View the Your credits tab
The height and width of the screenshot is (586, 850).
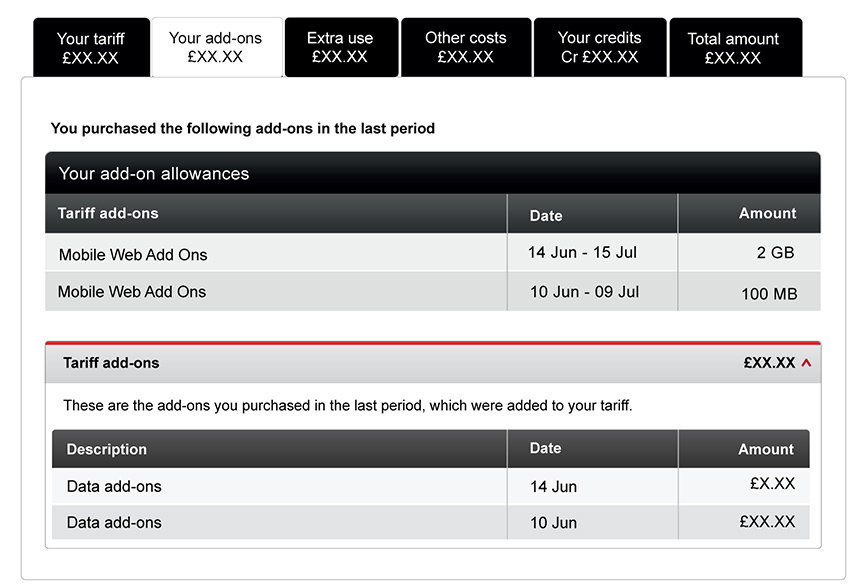pos(600,48)
